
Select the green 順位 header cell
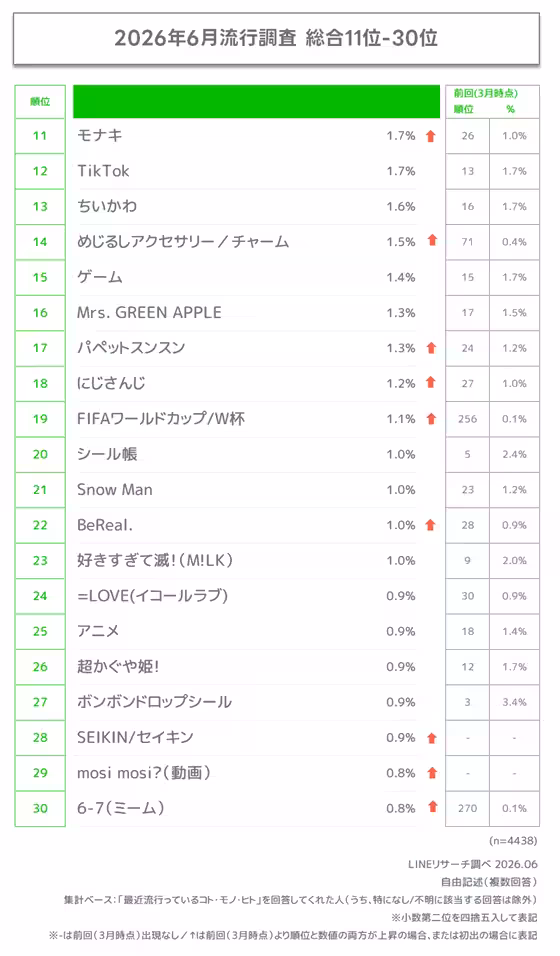point(40,102)
